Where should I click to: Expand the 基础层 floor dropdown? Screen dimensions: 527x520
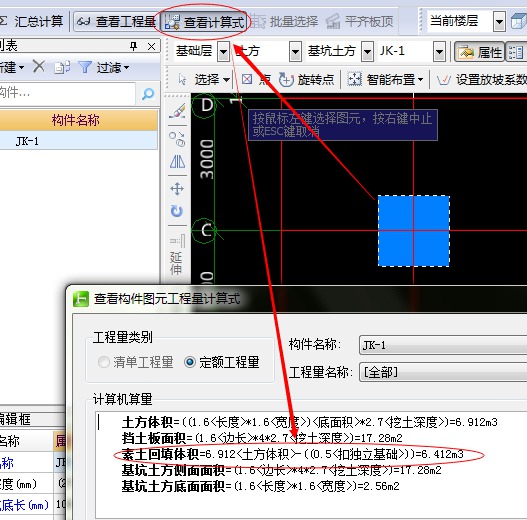click(x=223, y=51)
